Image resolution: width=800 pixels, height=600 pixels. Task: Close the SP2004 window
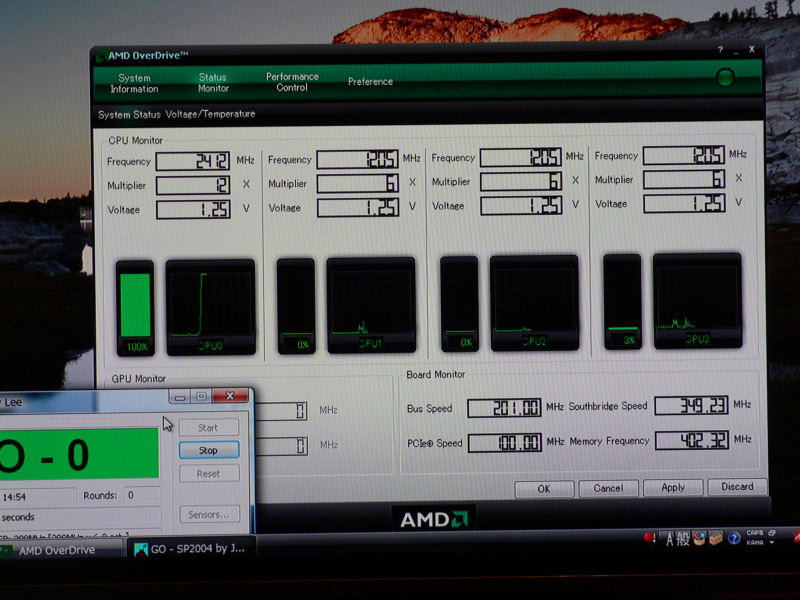coord(230,396)
